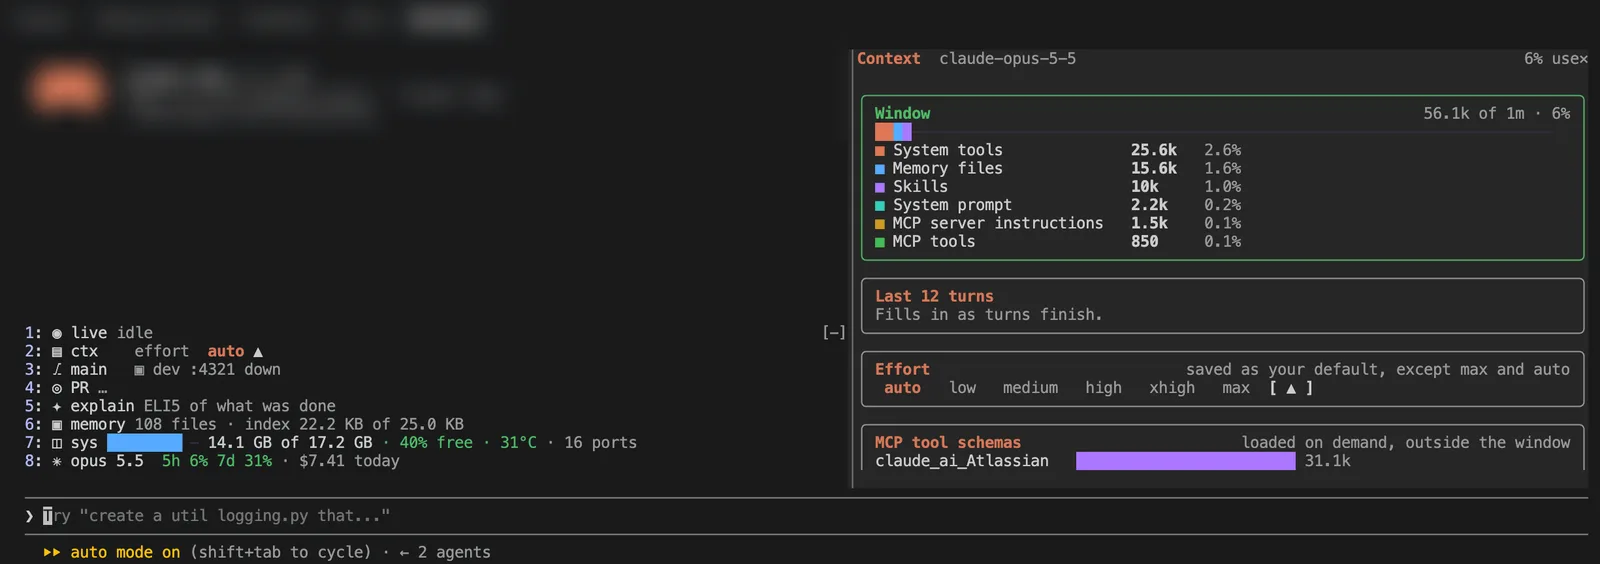Click the 'Skills' legend row label
1600x564 pixels.
tap(920, 187)
